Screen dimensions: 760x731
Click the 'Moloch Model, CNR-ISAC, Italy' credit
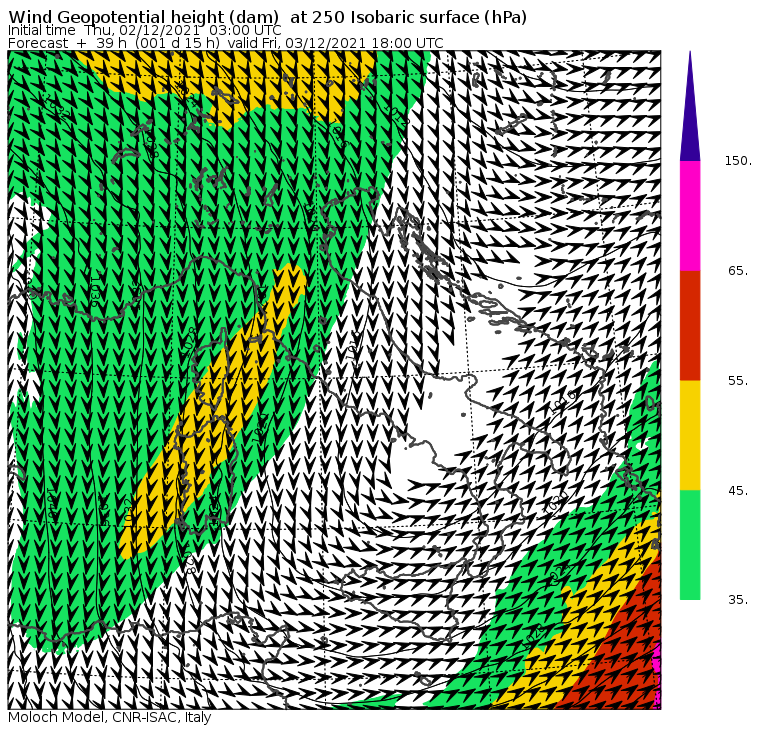coord(110,717)
